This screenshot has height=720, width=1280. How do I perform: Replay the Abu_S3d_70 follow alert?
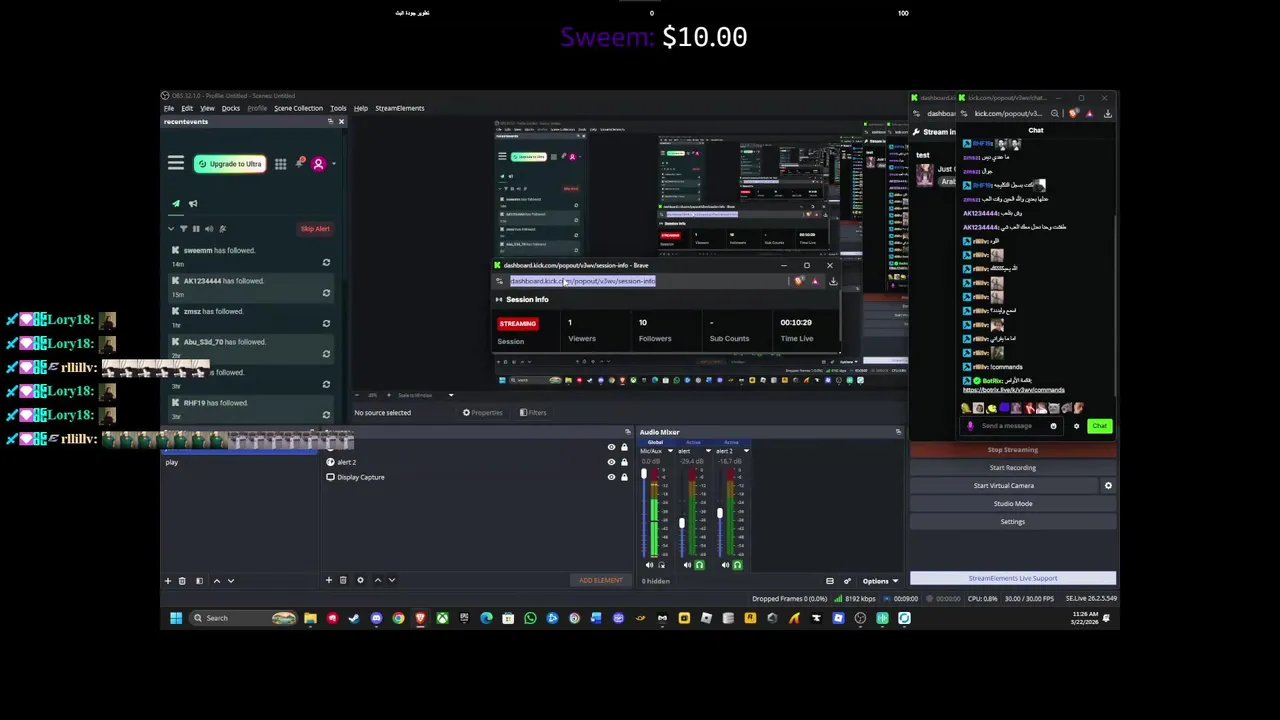point(326,354)
